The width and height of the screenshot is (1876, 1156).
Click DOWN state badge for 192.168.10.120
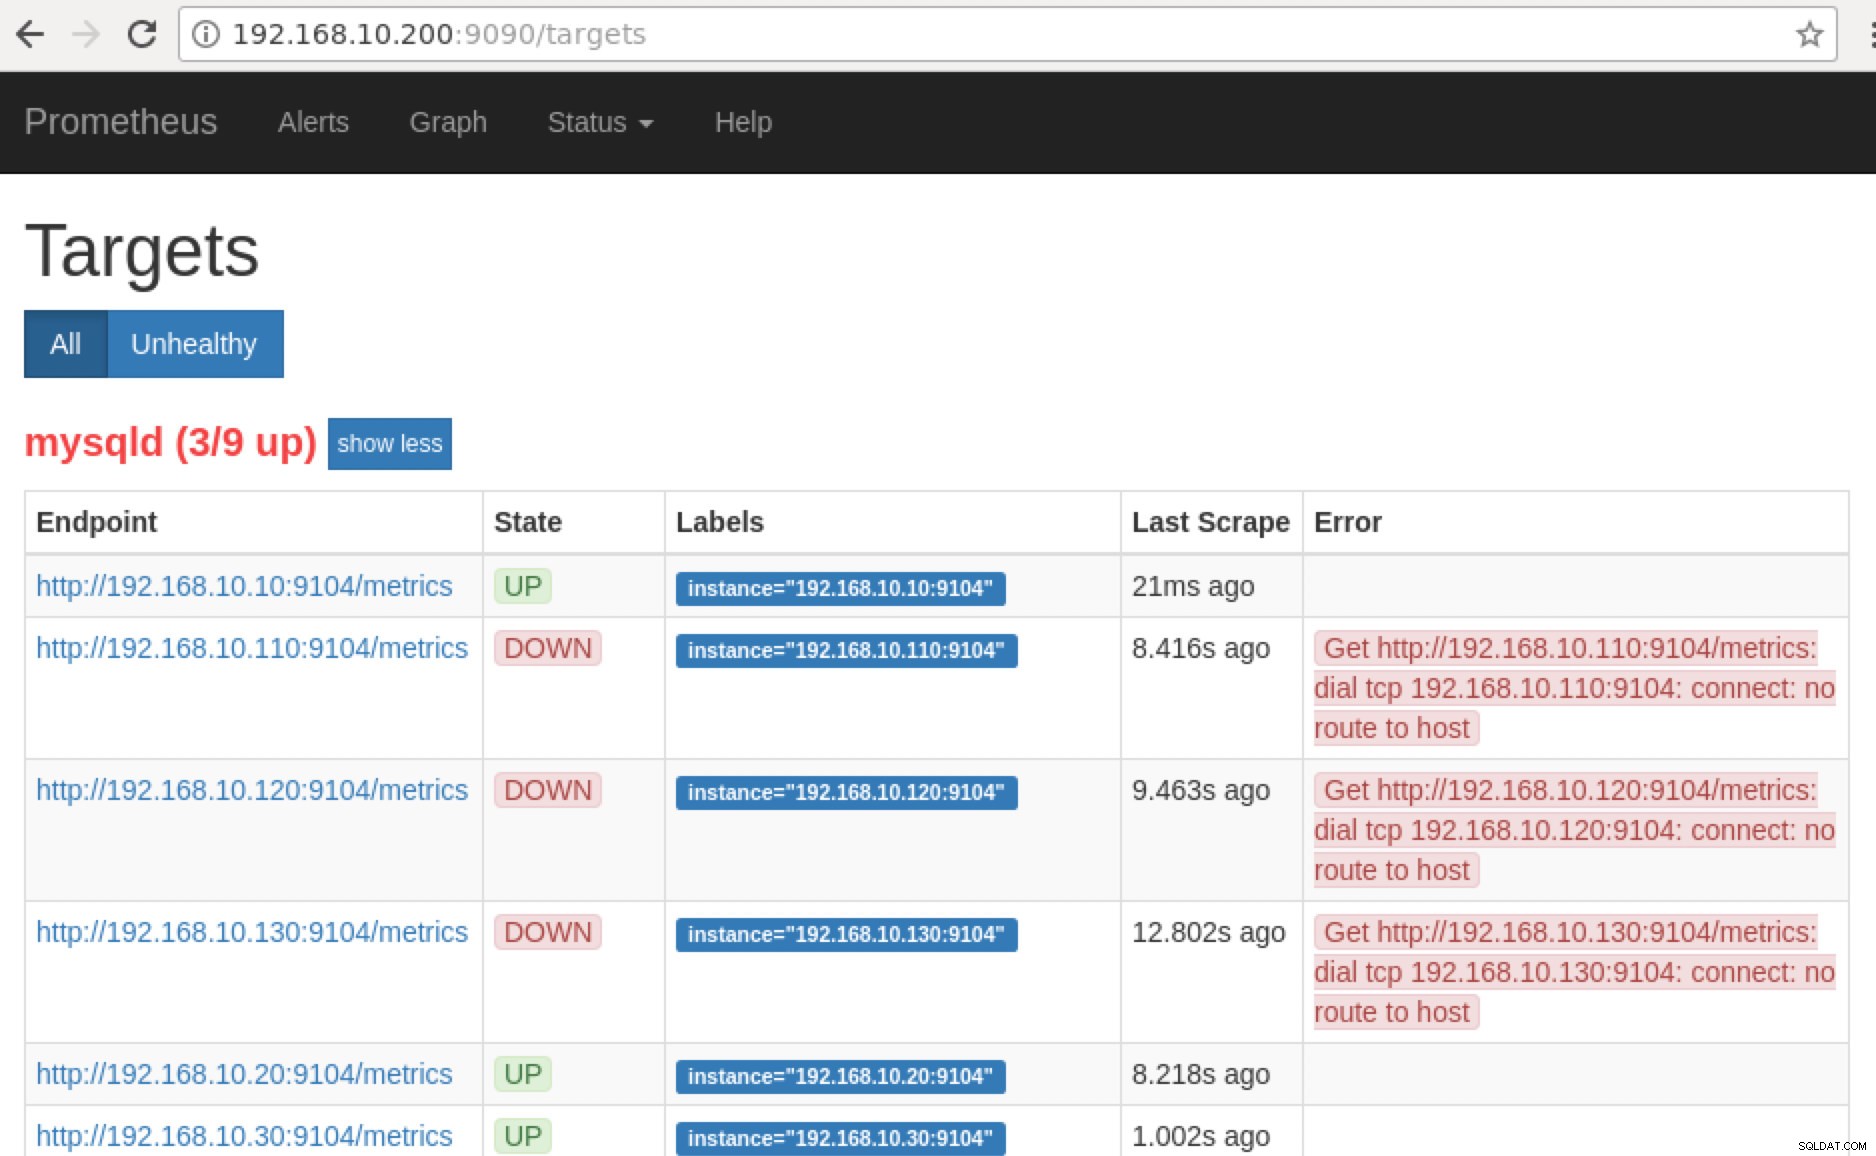click(548, 790)
